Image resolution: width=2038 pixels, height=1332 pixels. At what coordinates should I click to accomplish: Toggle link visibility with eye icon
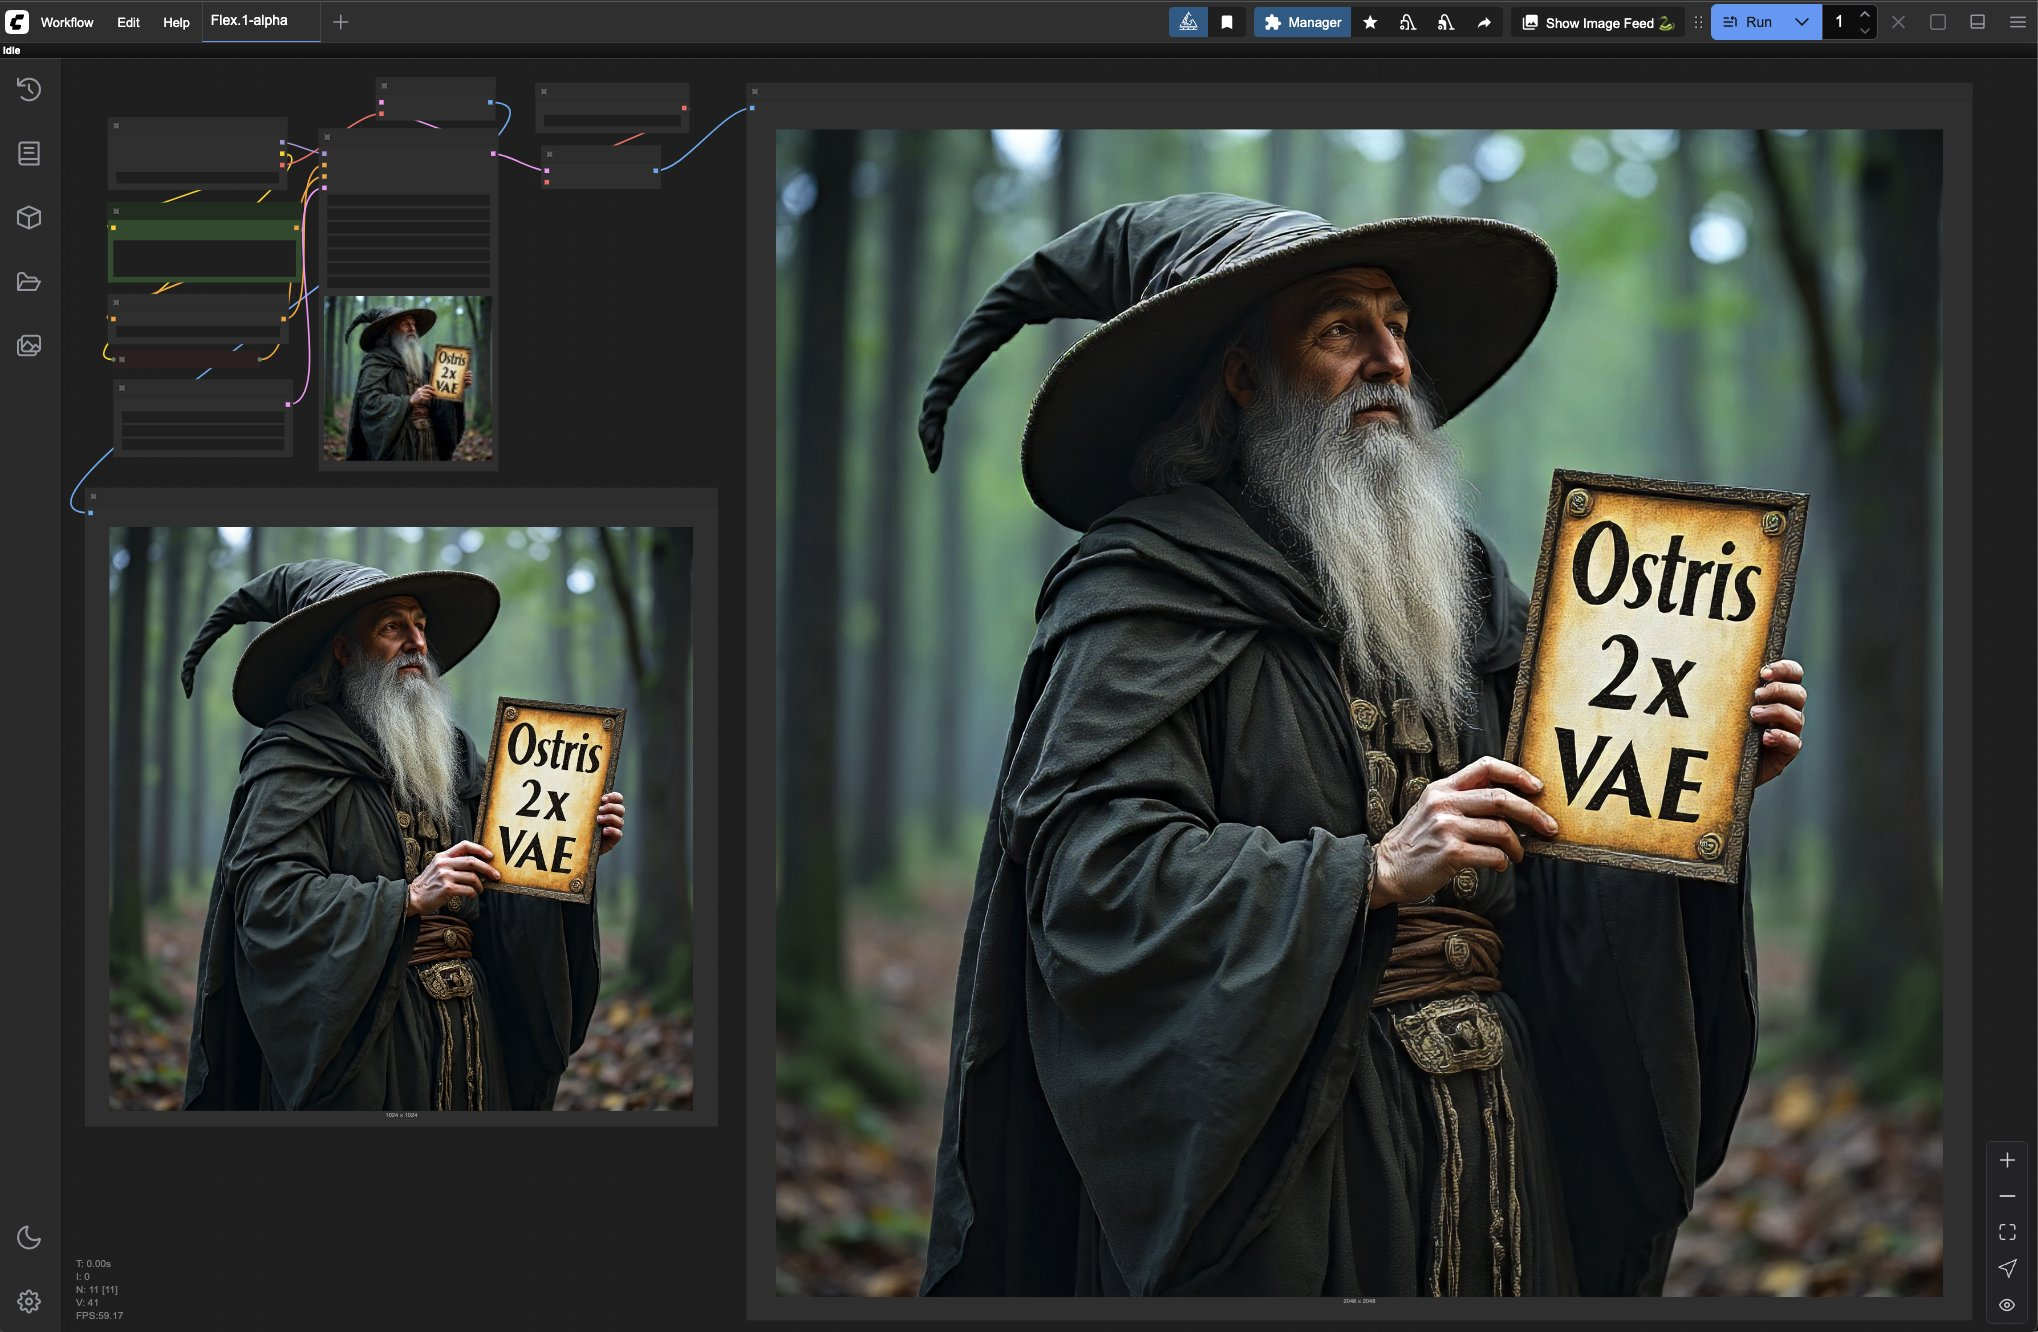tap(2007, 1304)
